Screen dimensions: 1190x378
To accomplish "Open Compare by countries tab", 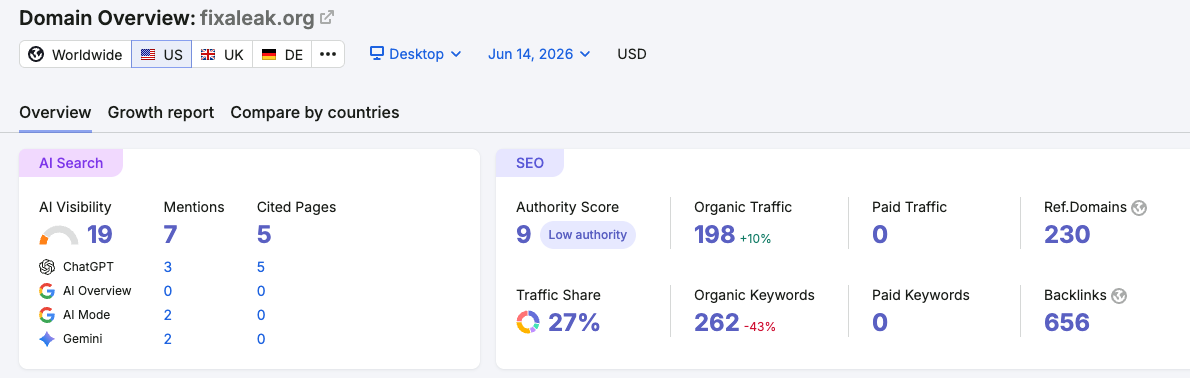I will 315,112.
